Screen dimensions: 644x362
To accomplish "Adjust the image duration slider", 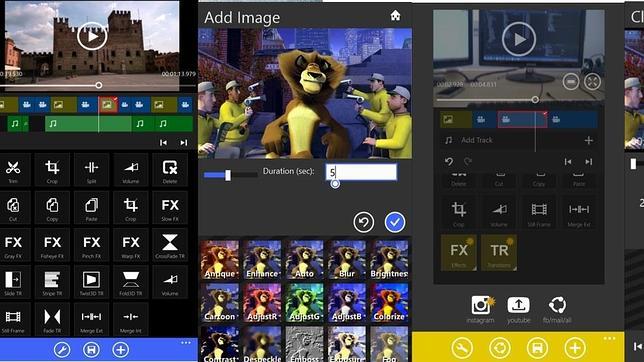I will (228, 175).
